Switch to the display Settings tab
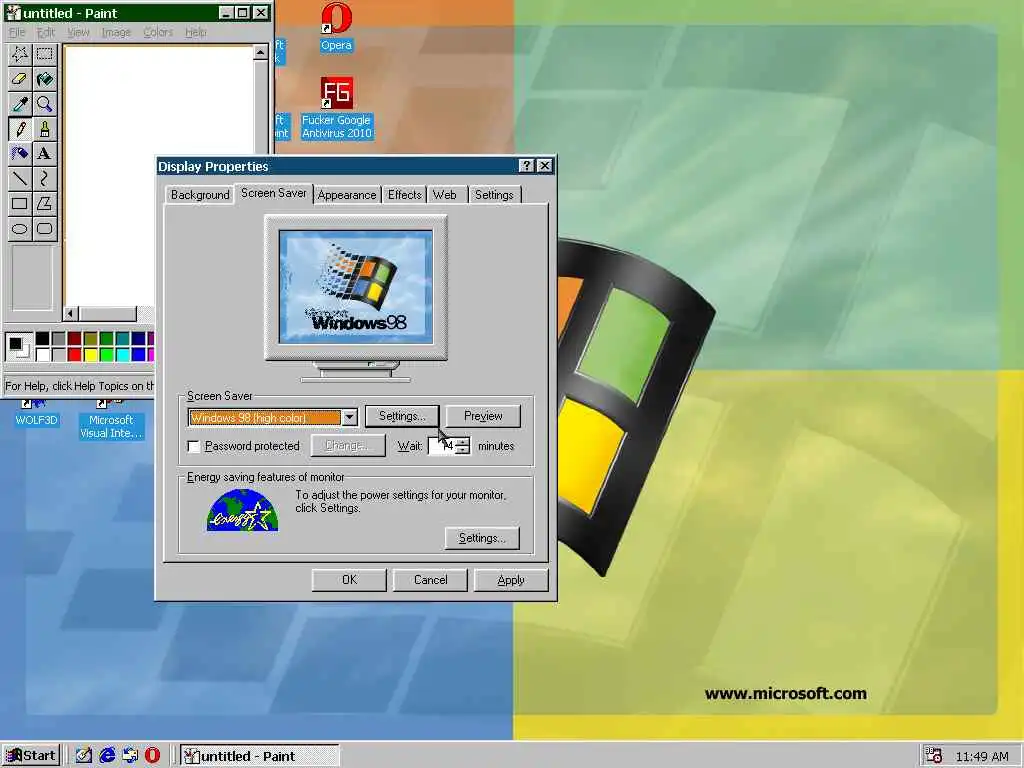 coord(494,195)
